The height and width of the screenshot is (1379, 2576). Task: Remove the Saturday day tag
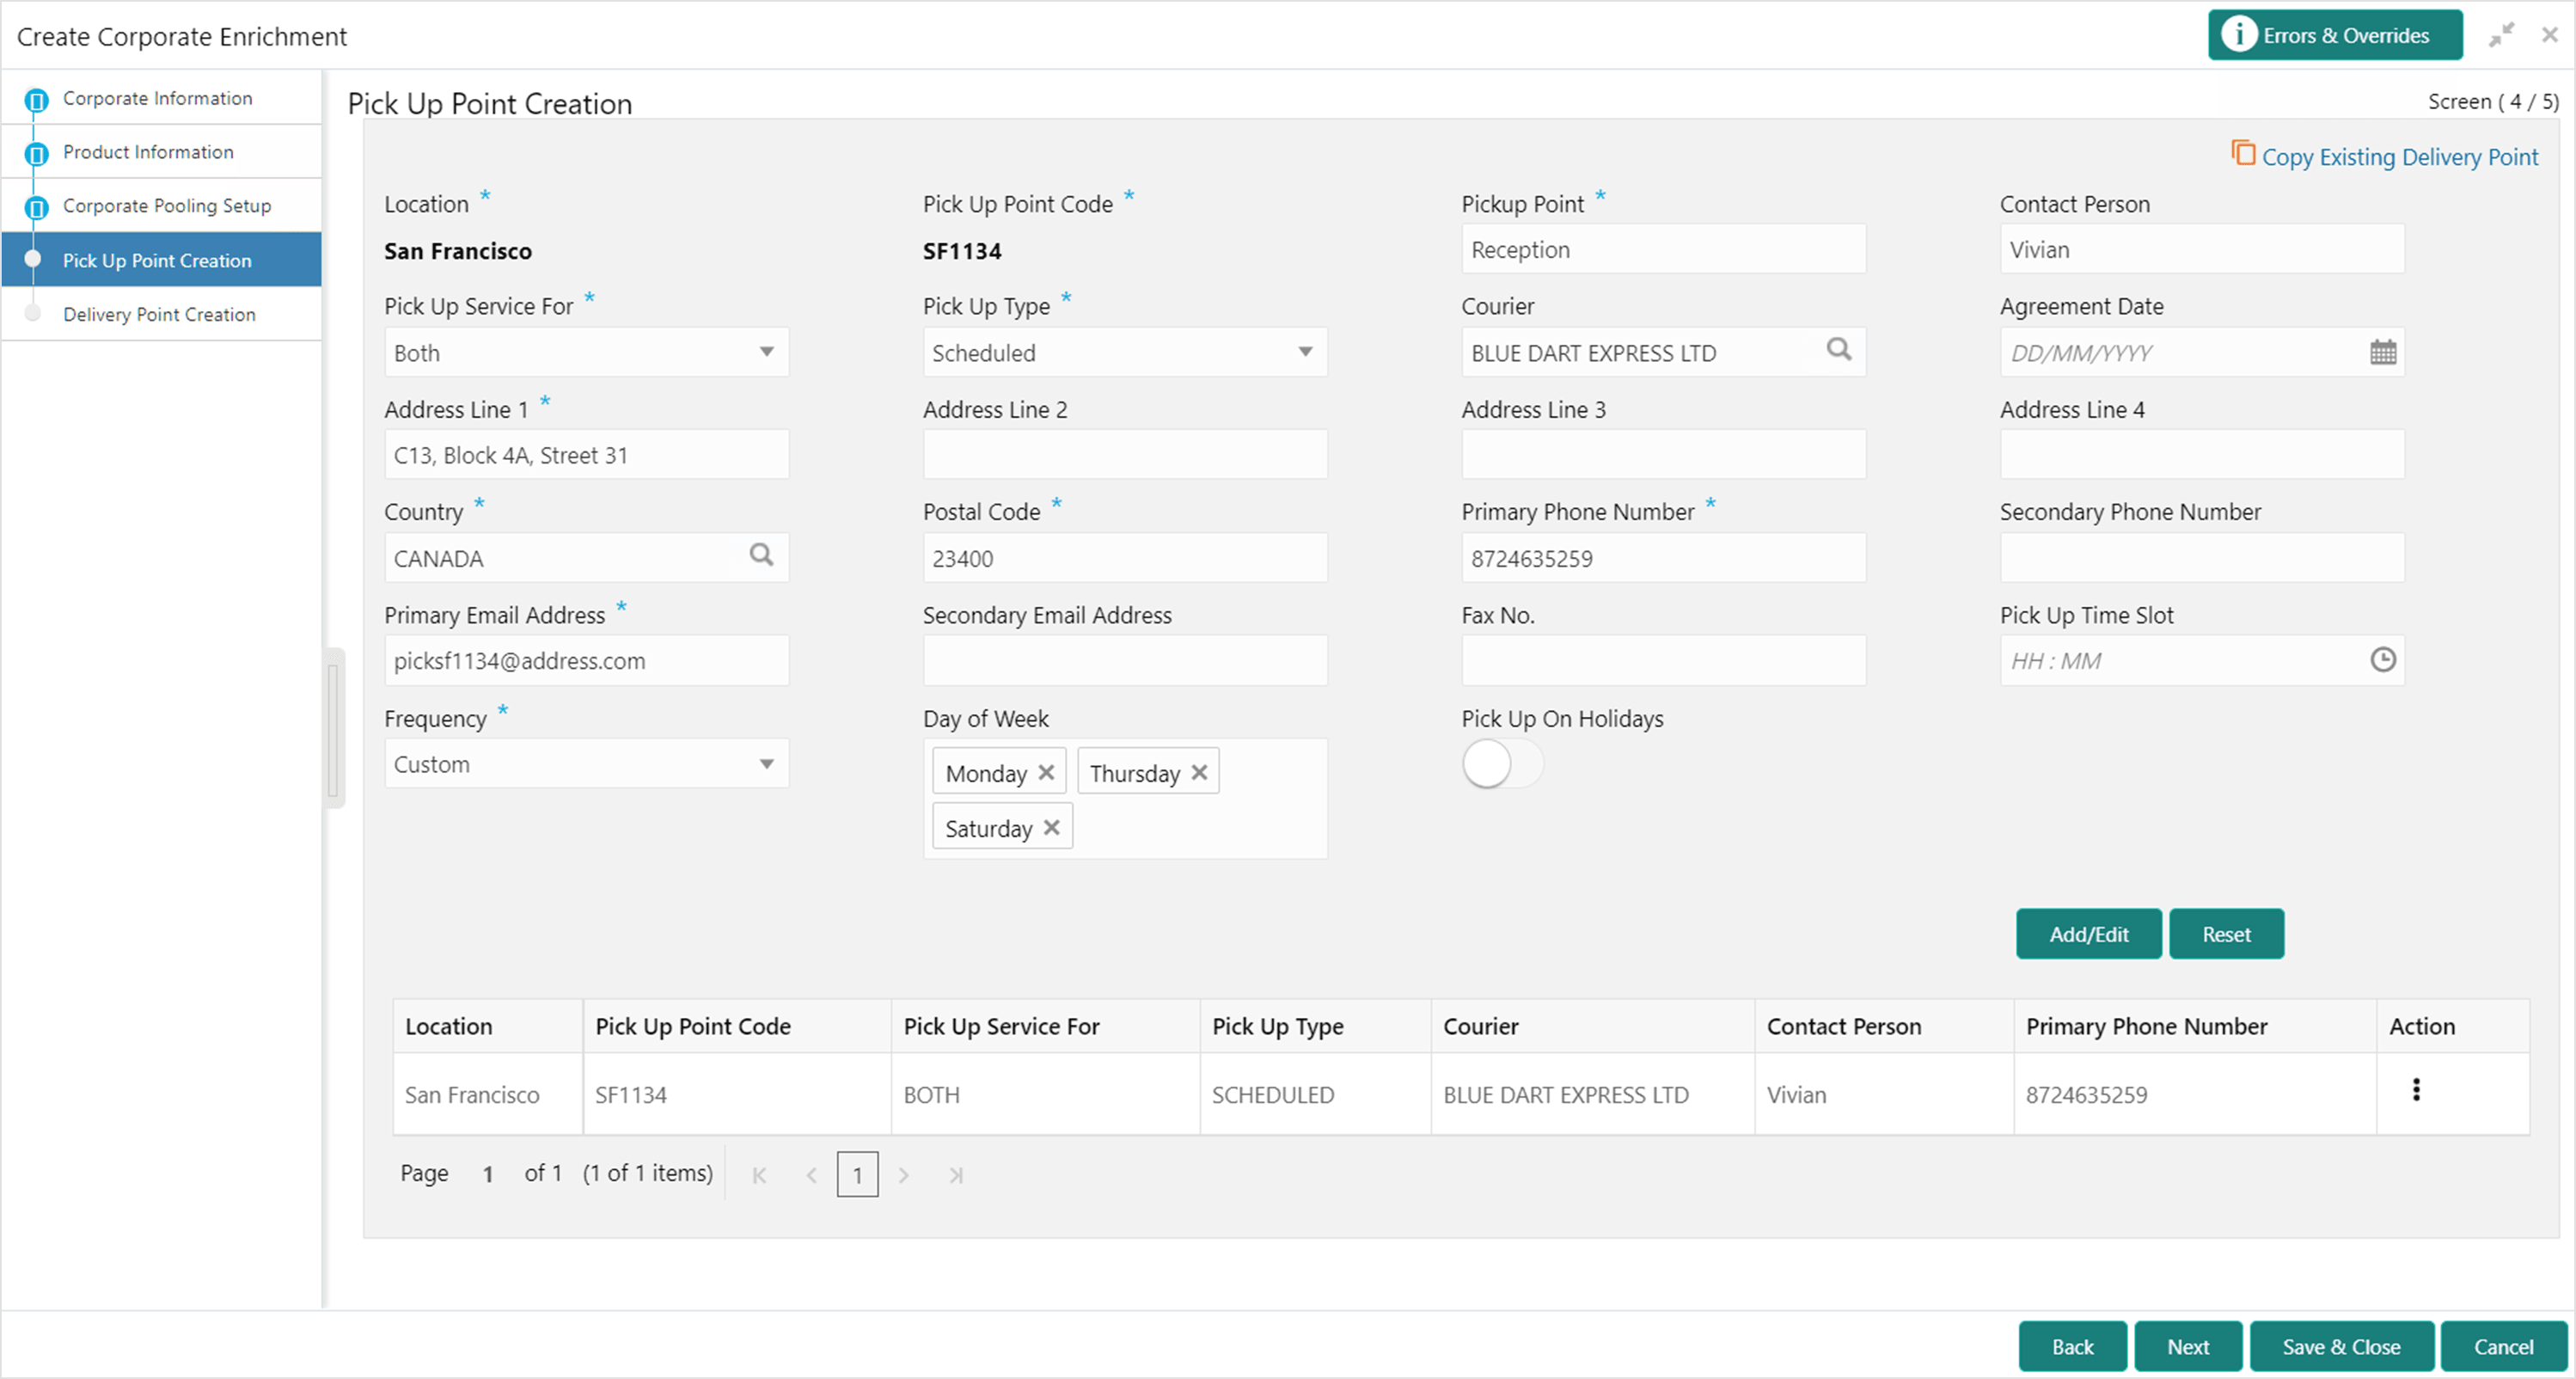pos(1051,827)
